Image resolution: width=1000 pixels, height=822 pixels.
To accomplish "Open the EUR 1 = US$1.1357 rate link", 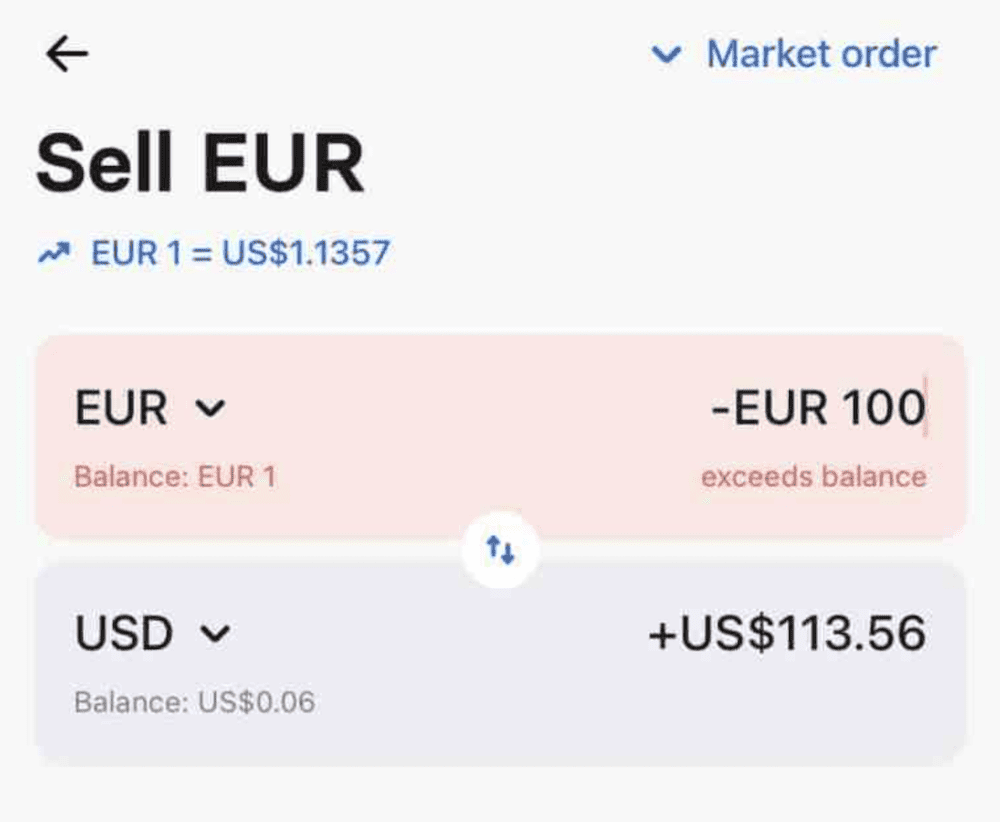I will [x=240, y=253].
